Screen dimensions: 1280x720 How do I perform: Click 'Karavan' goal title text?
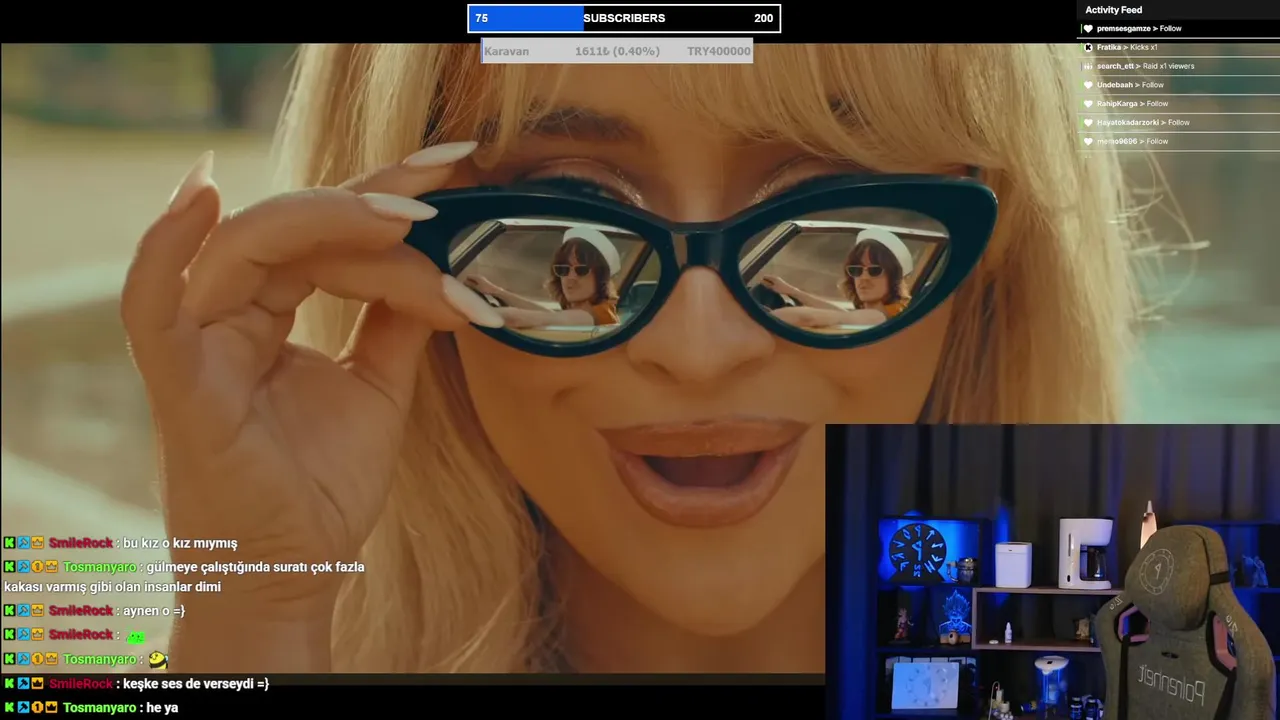(x=507, y=51)
